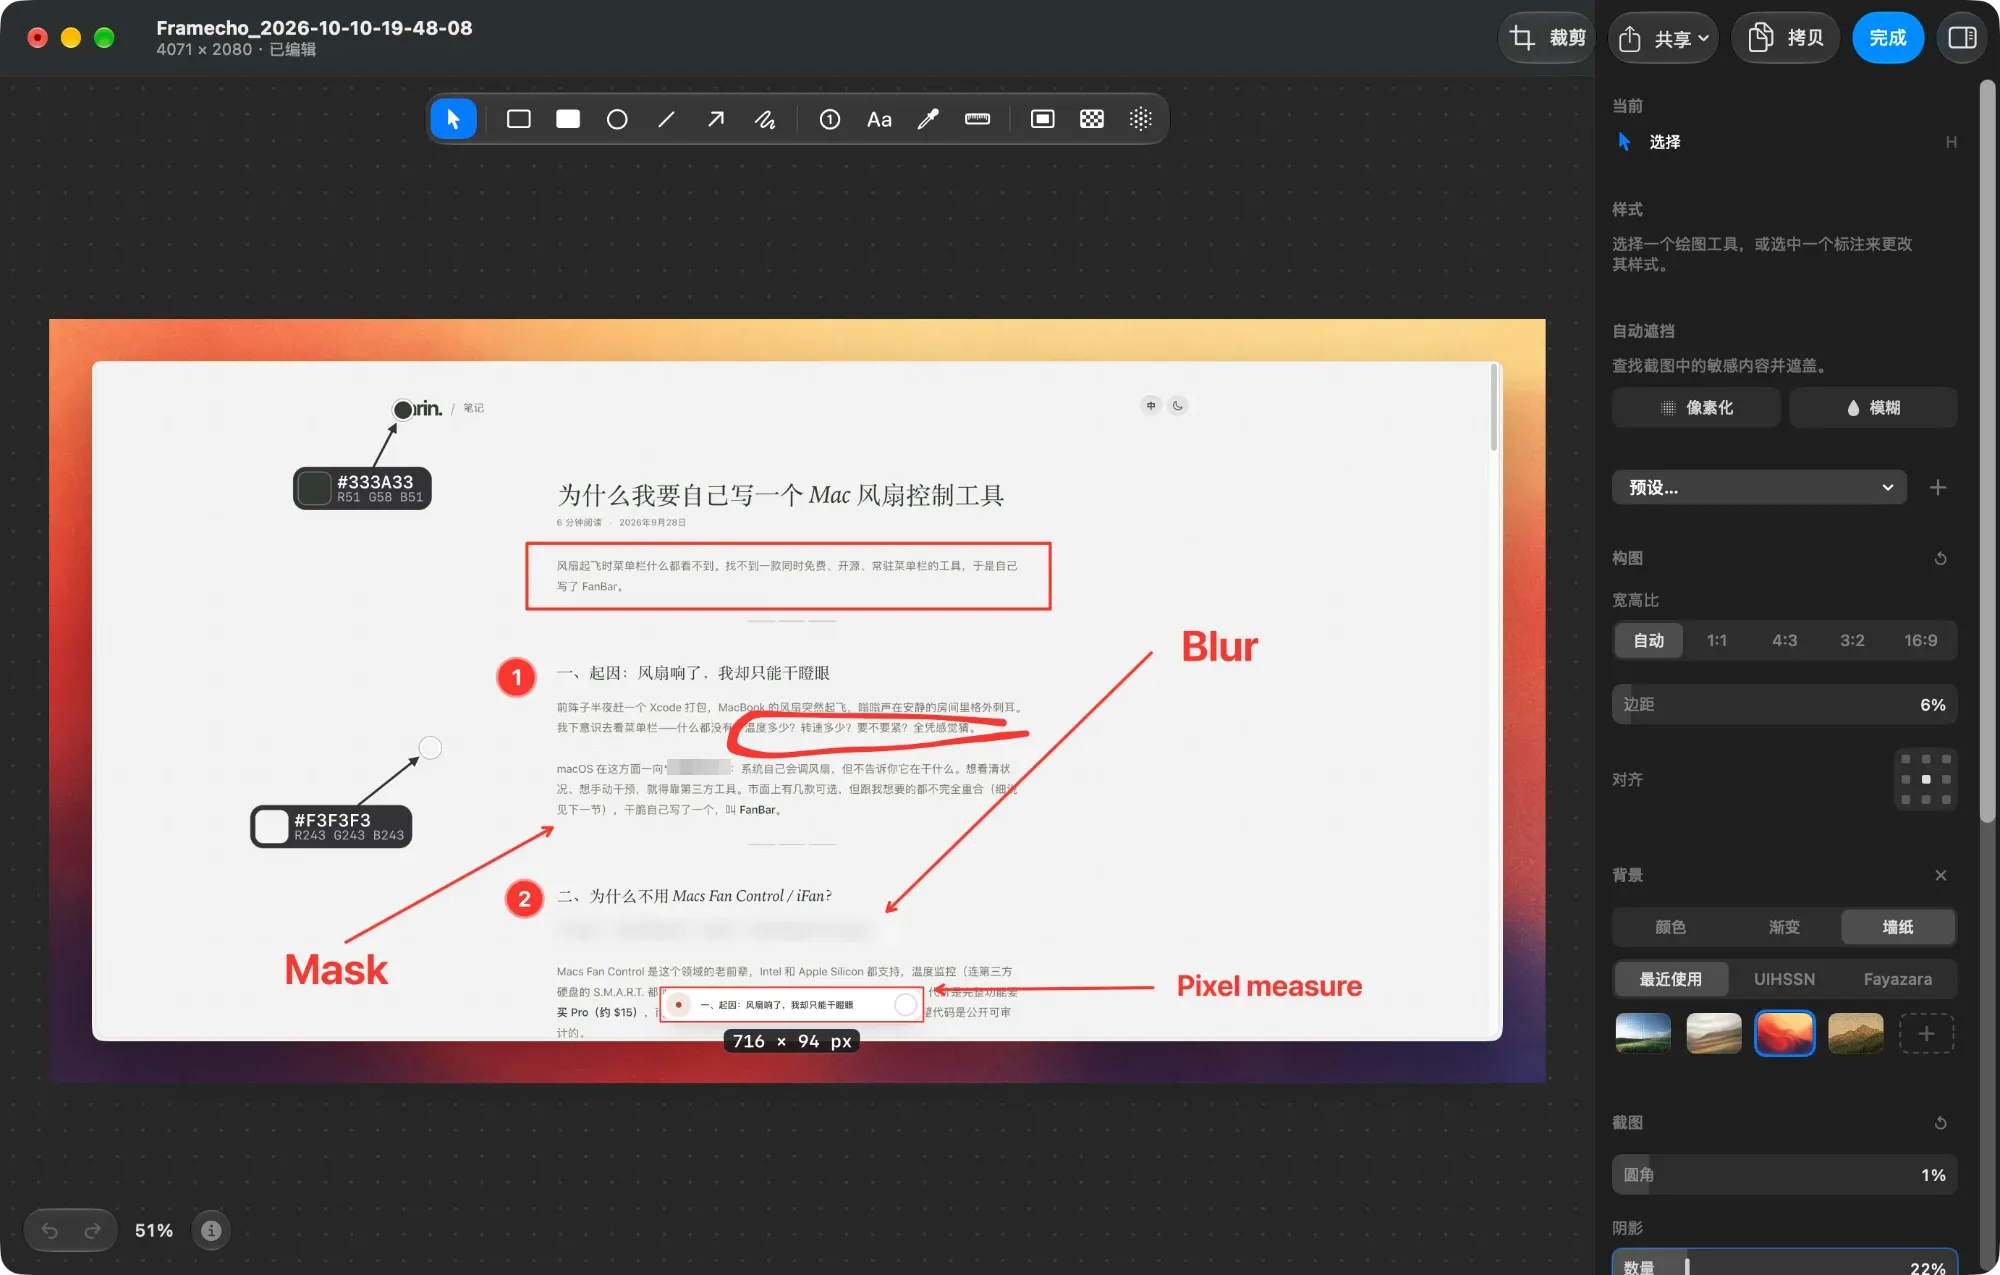Select the 最近使用 wallpaper category
This screenshot has width=2000, height=1275.
[x=1670, y=979]
